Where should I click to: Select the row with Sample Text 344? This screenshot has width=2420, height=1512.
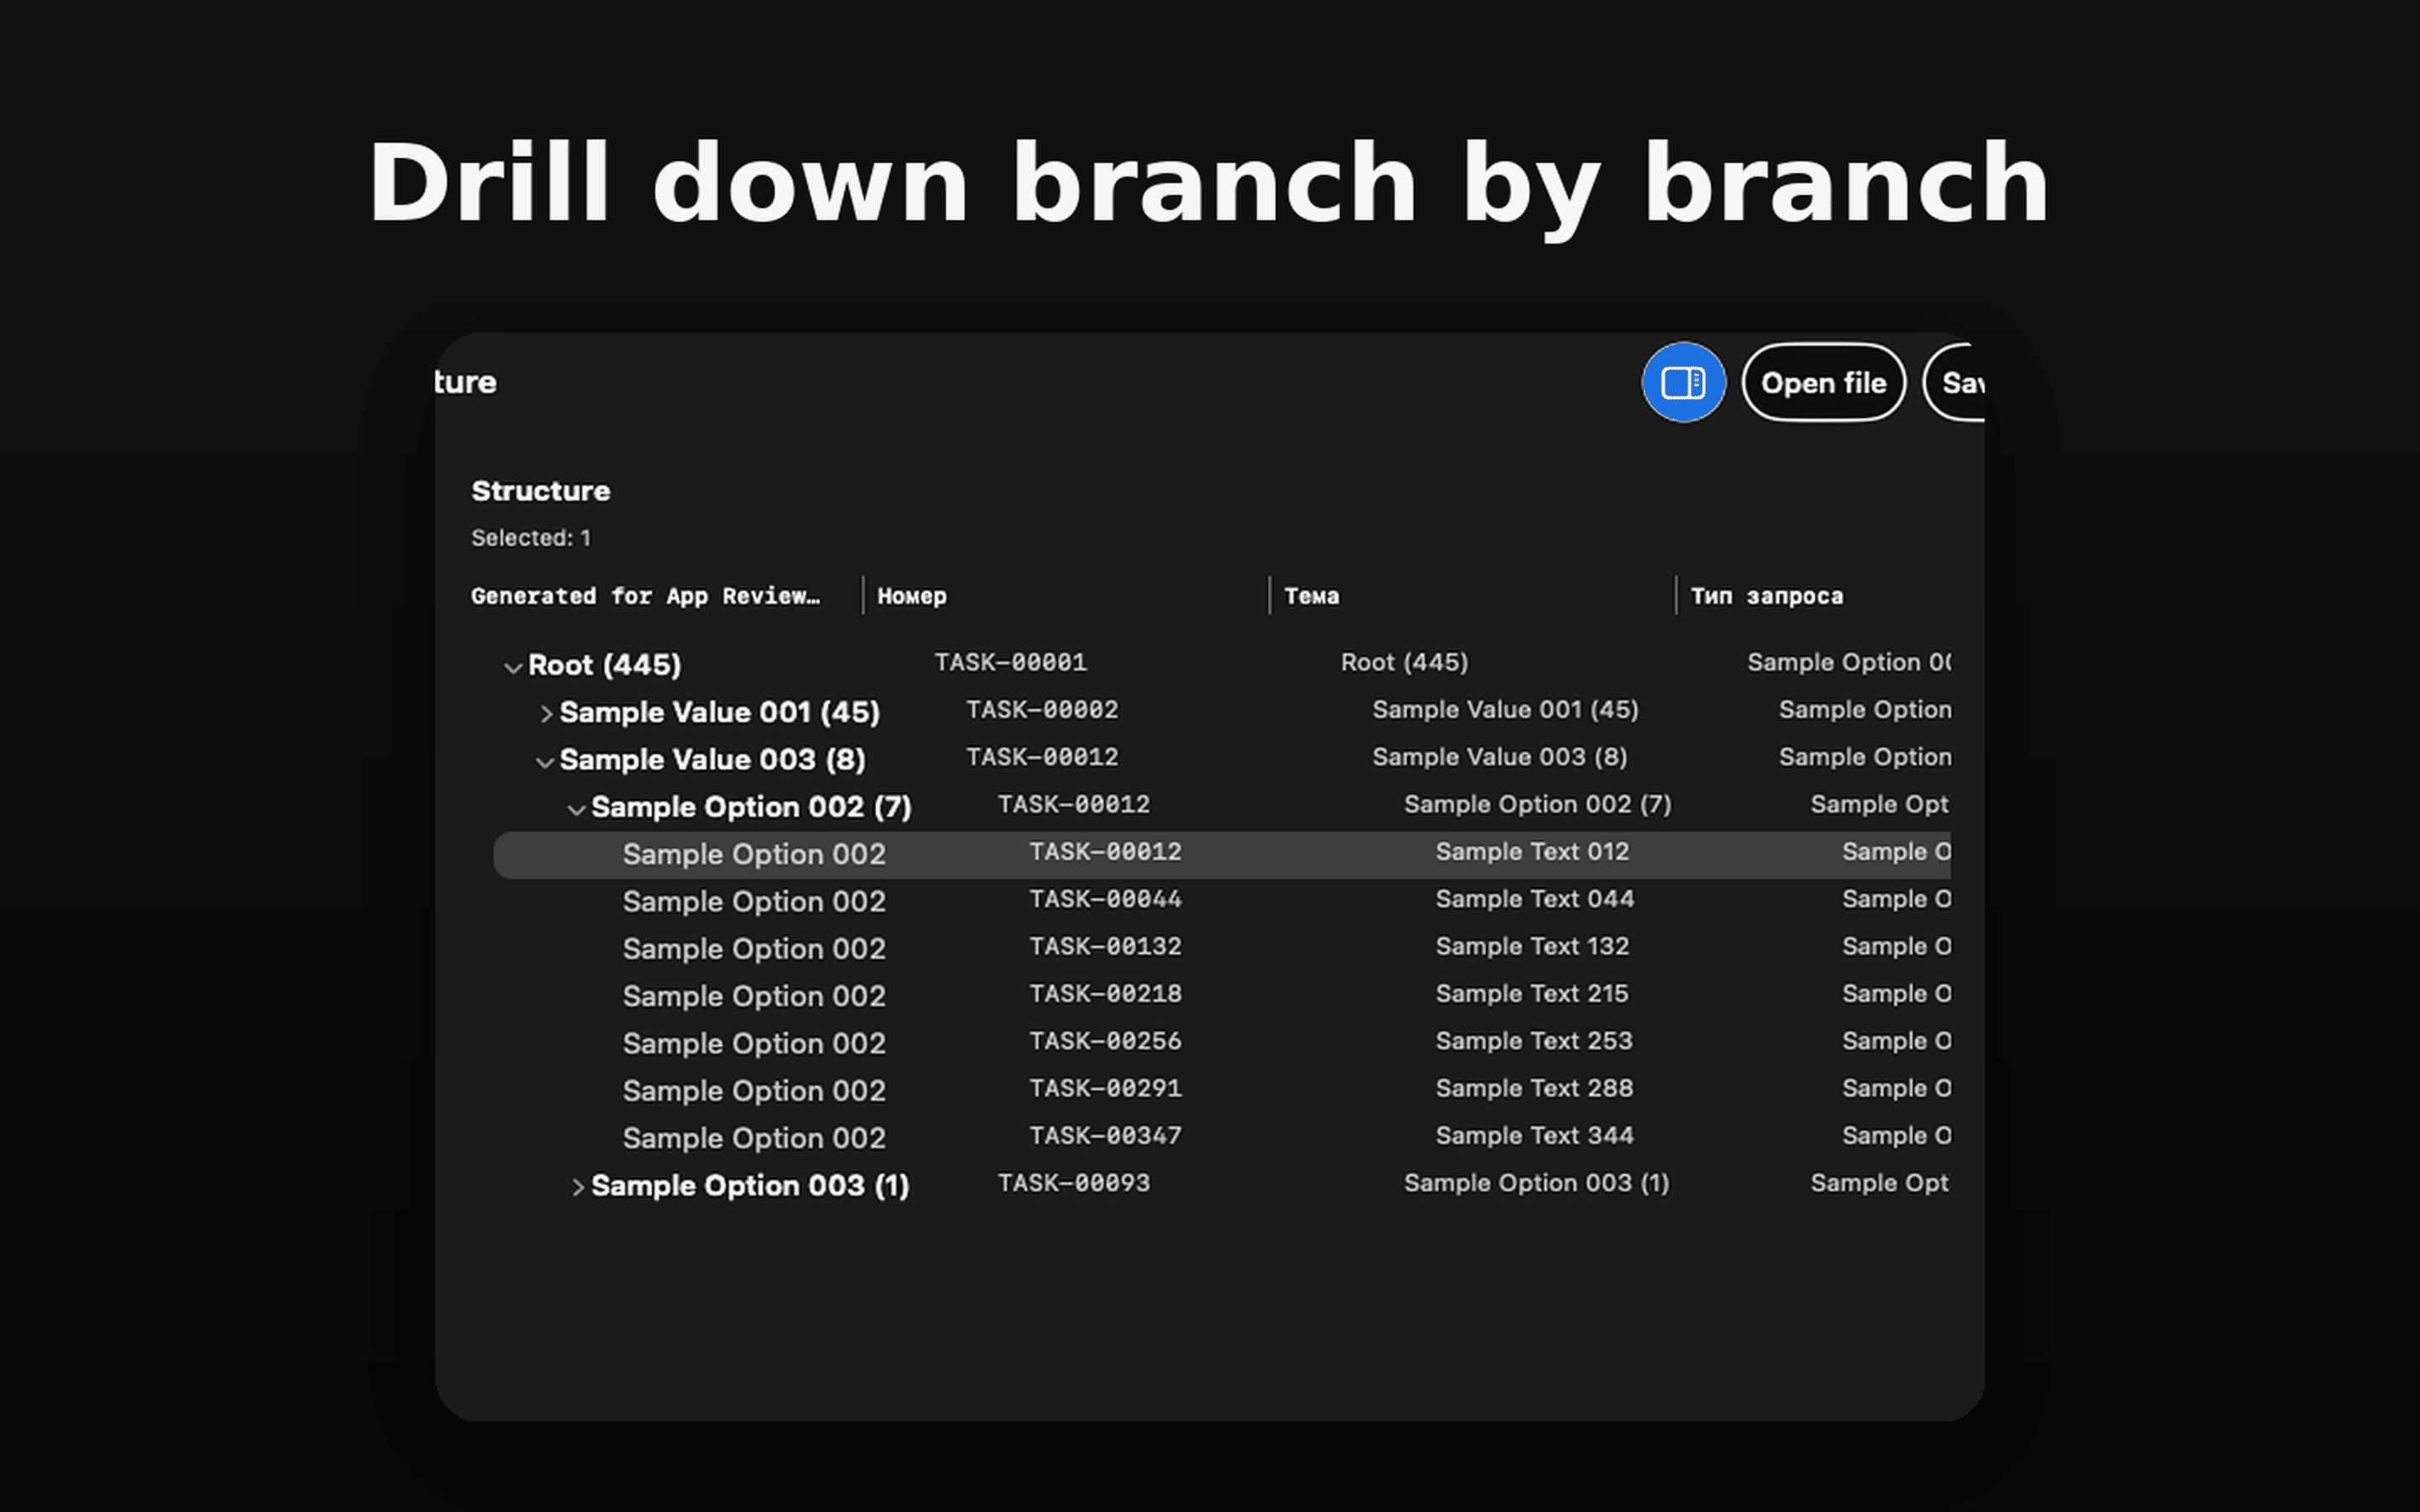pyautogui.click(x=1533, y=1136)
